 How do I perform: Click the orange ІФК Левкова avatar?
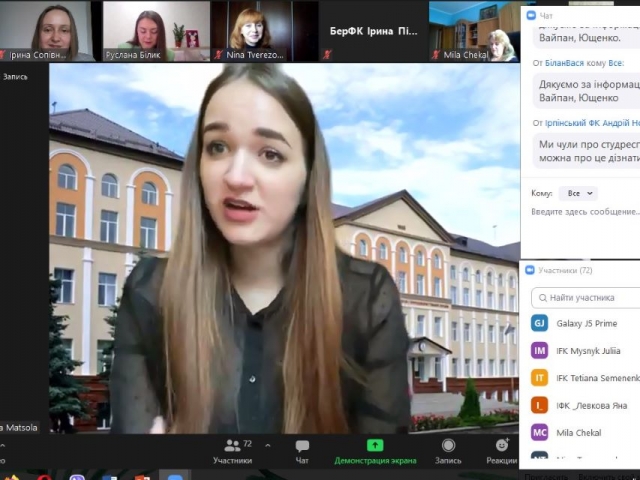(x=539, y=406)
